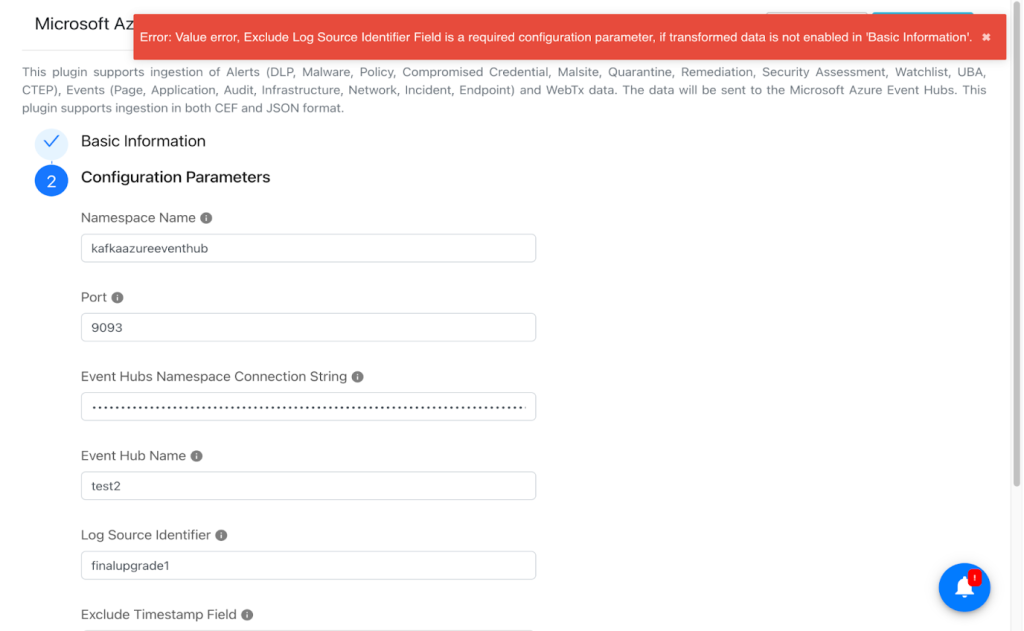Click the Event Hub Name field
Screen dimensions: 1024x631
pyautogui.click(x=308, y=486)
